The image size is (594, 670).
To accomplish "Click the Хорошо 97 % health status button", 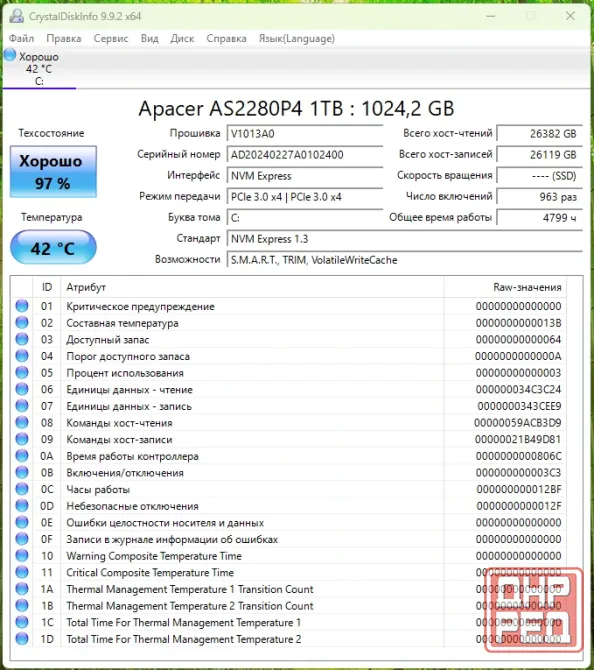I will (x=53, y=172).
